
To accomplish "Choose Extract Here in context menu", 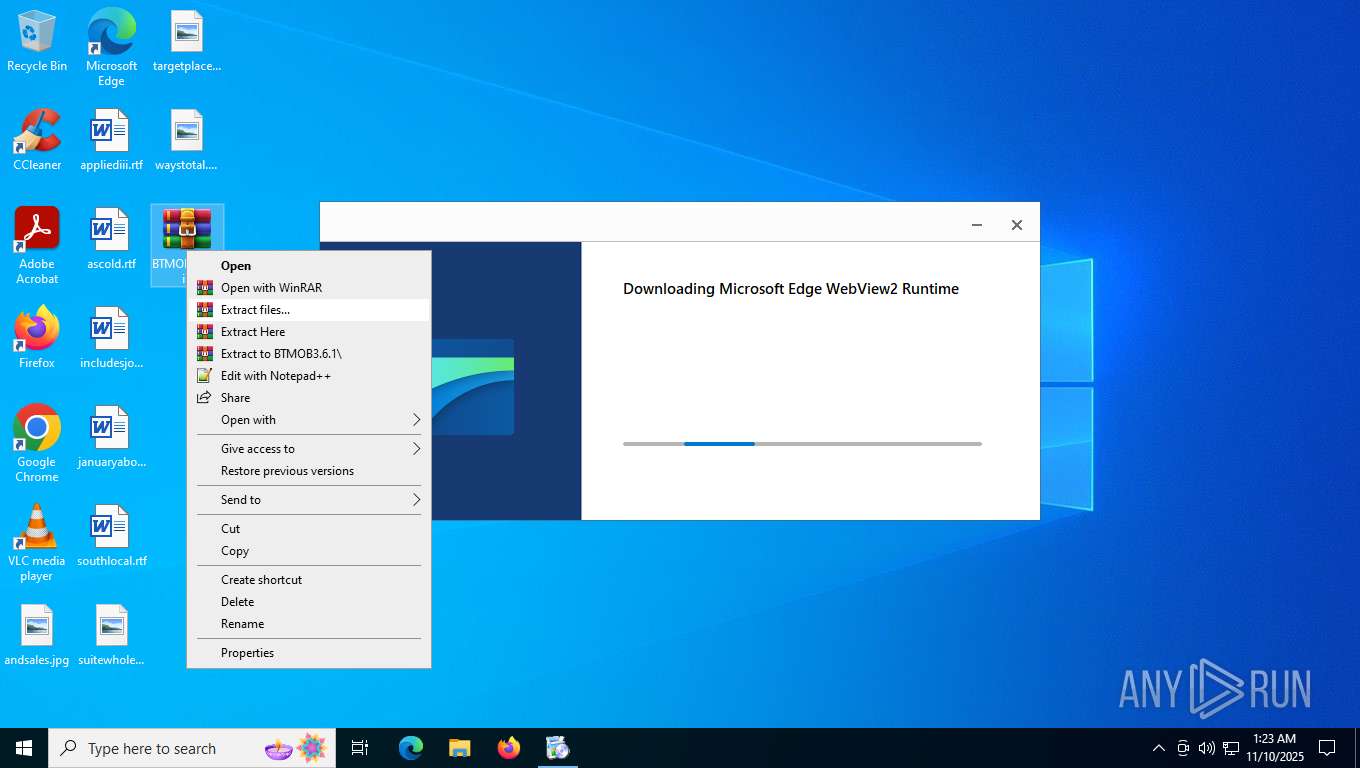I will [309, 332].
